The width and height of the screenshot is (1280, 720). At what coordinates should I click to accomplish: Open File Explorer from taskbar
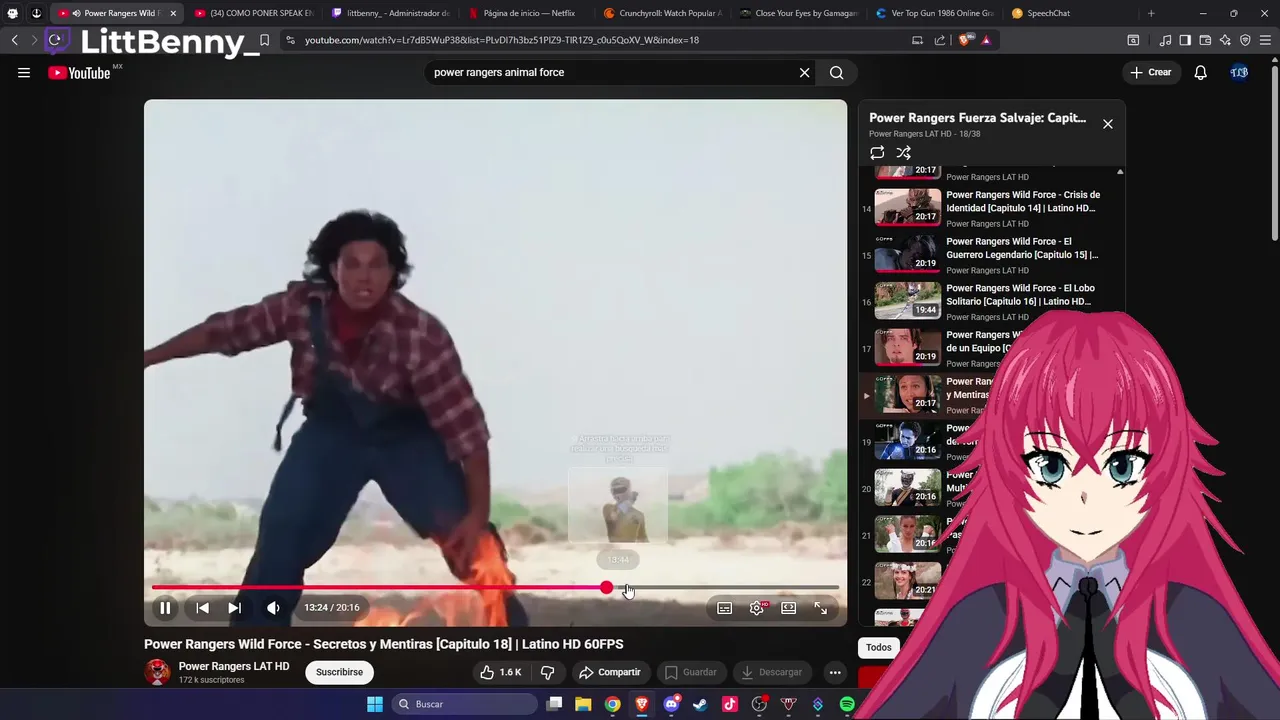[x=583, y=704]
